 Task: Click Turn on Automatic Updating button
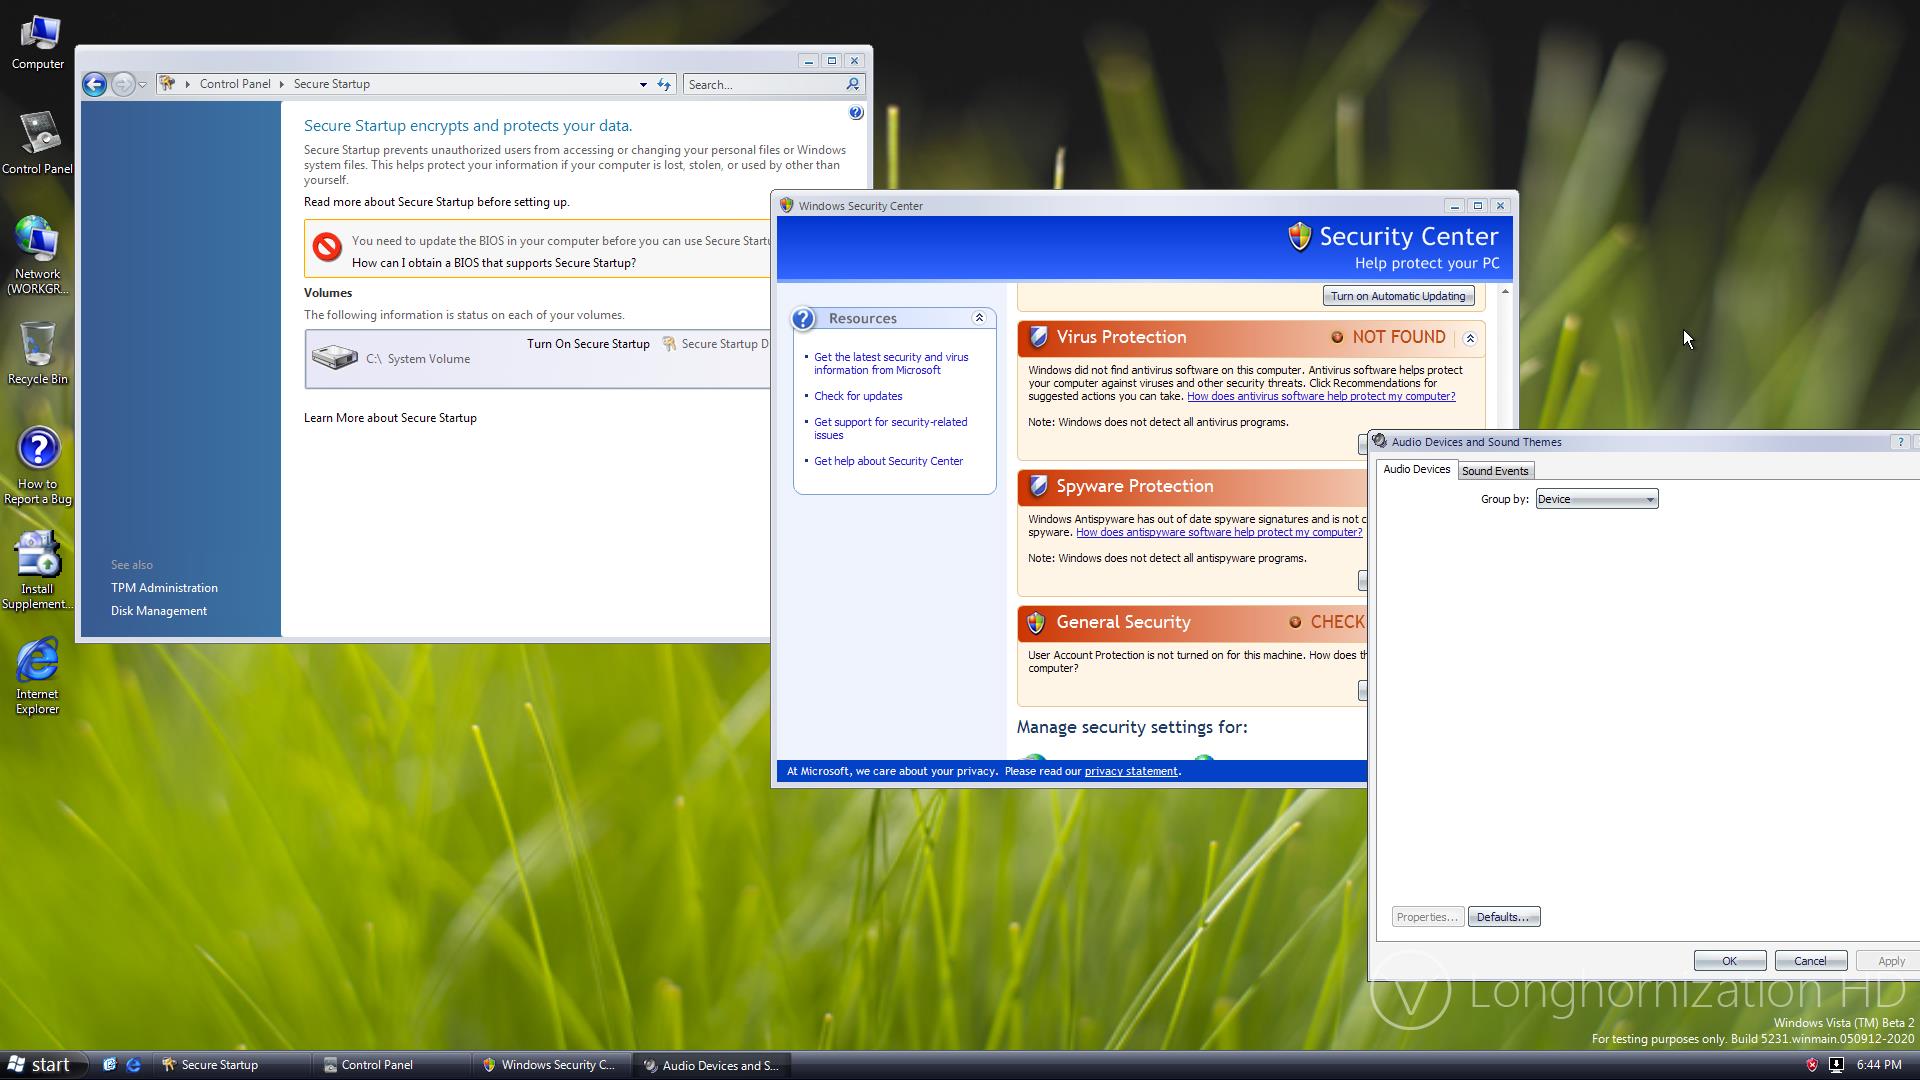click(1398, 296)
